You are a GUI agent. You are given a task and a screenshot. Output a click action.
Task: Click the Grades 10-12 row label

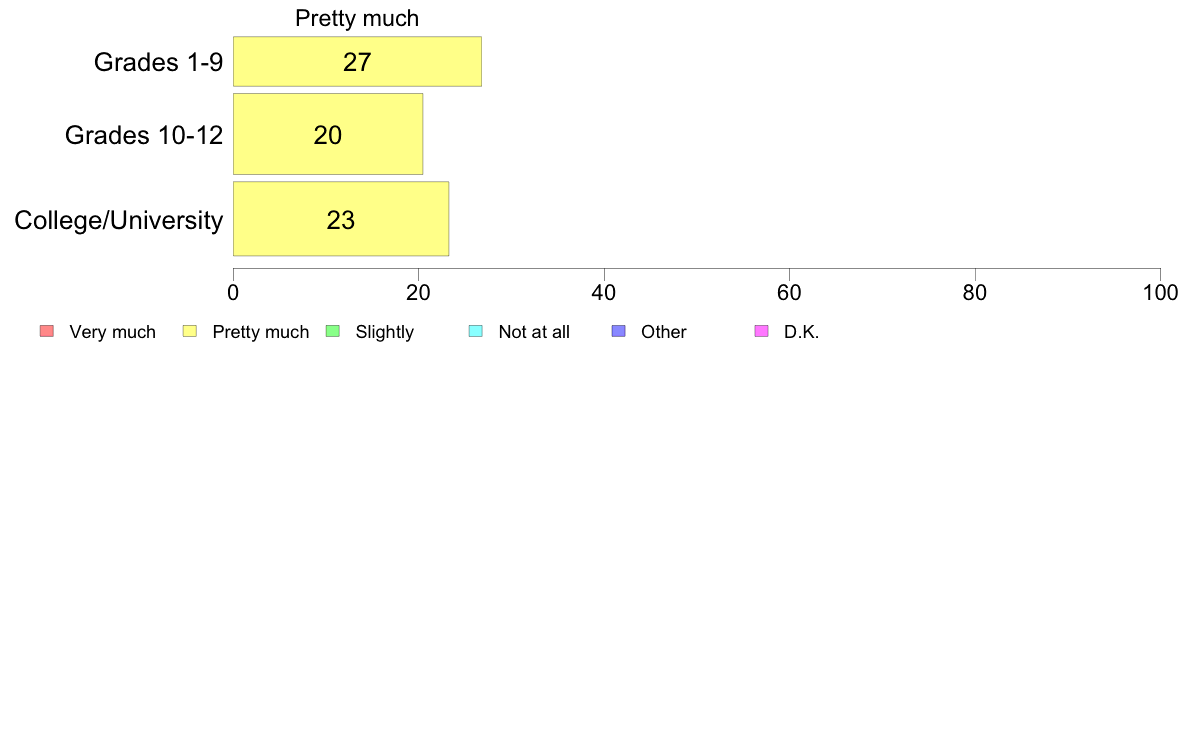(x=144, y=135)
